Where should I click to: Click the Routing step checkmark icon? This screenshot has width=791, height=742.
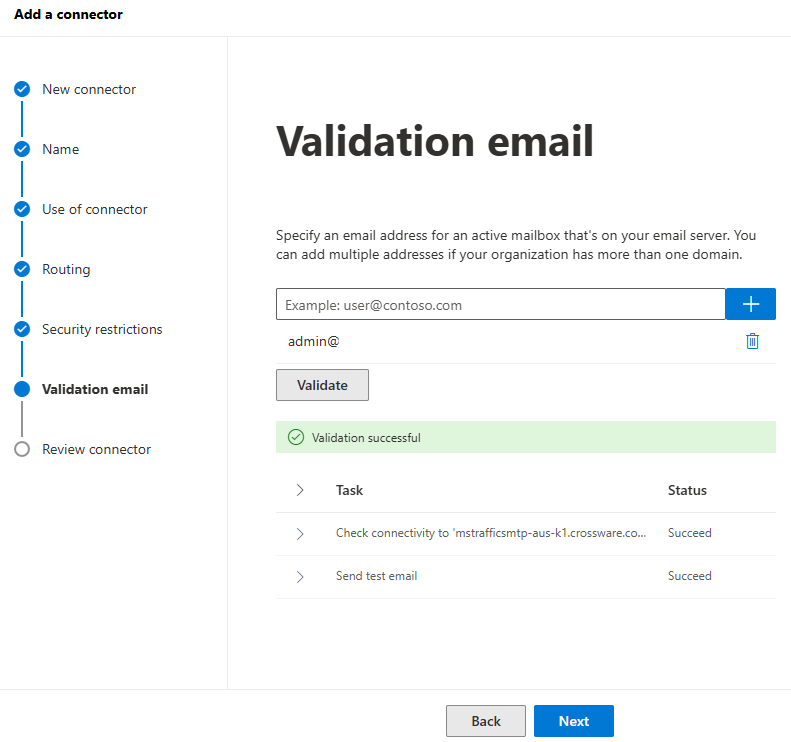tap(22, 269)
